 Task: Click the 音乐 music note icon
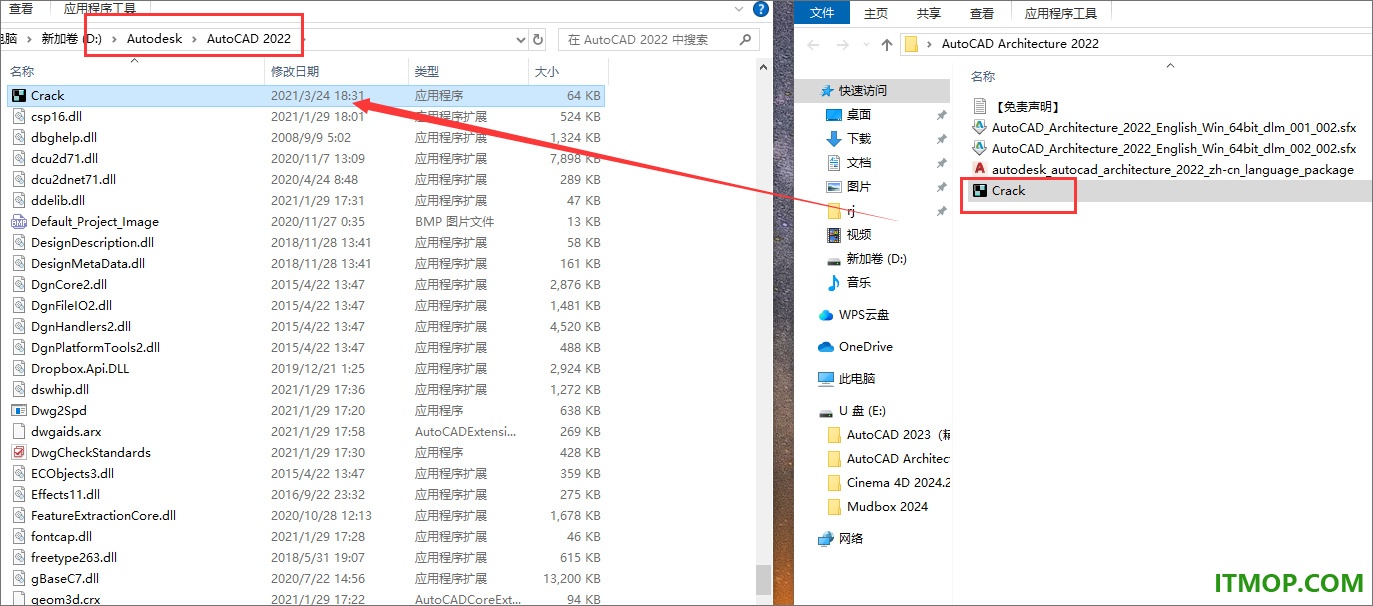pos(834,283)
